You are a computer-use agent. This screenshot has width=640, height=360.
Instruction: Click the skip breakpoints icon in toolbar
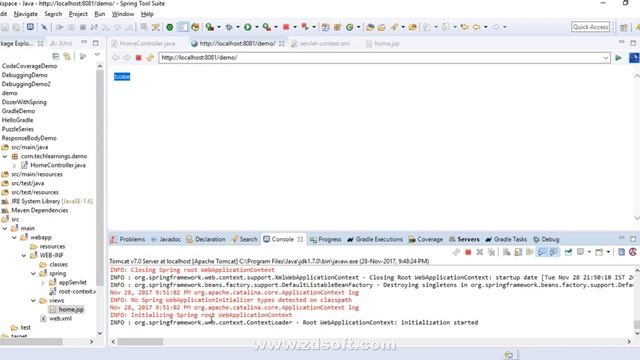point(44,27)
